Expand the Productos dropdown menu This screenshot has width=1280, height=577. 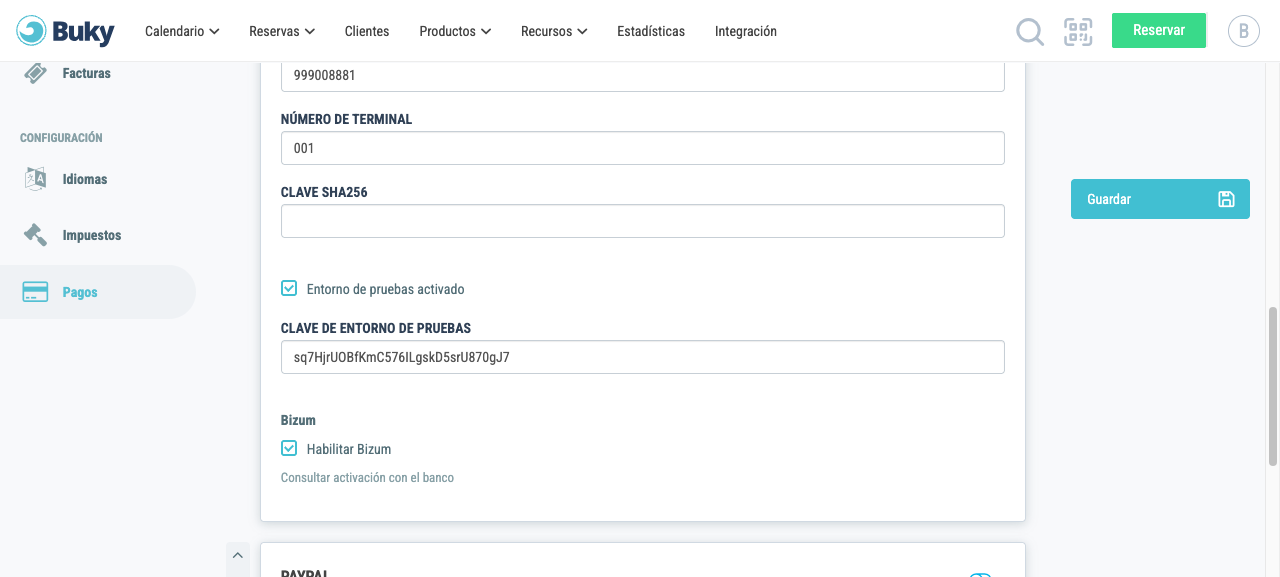[x=455, y=31]
